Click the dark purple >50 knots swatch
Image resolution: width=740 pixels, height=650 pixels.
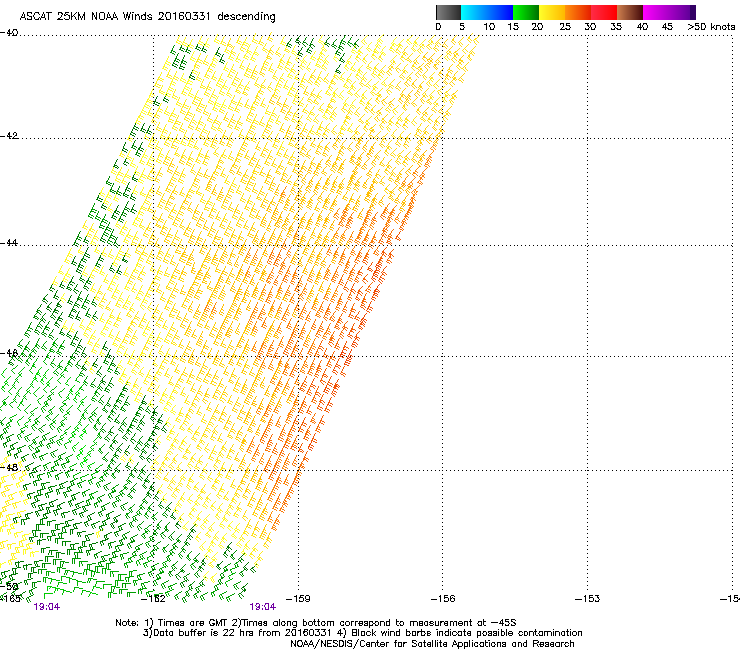coord(693,12)
